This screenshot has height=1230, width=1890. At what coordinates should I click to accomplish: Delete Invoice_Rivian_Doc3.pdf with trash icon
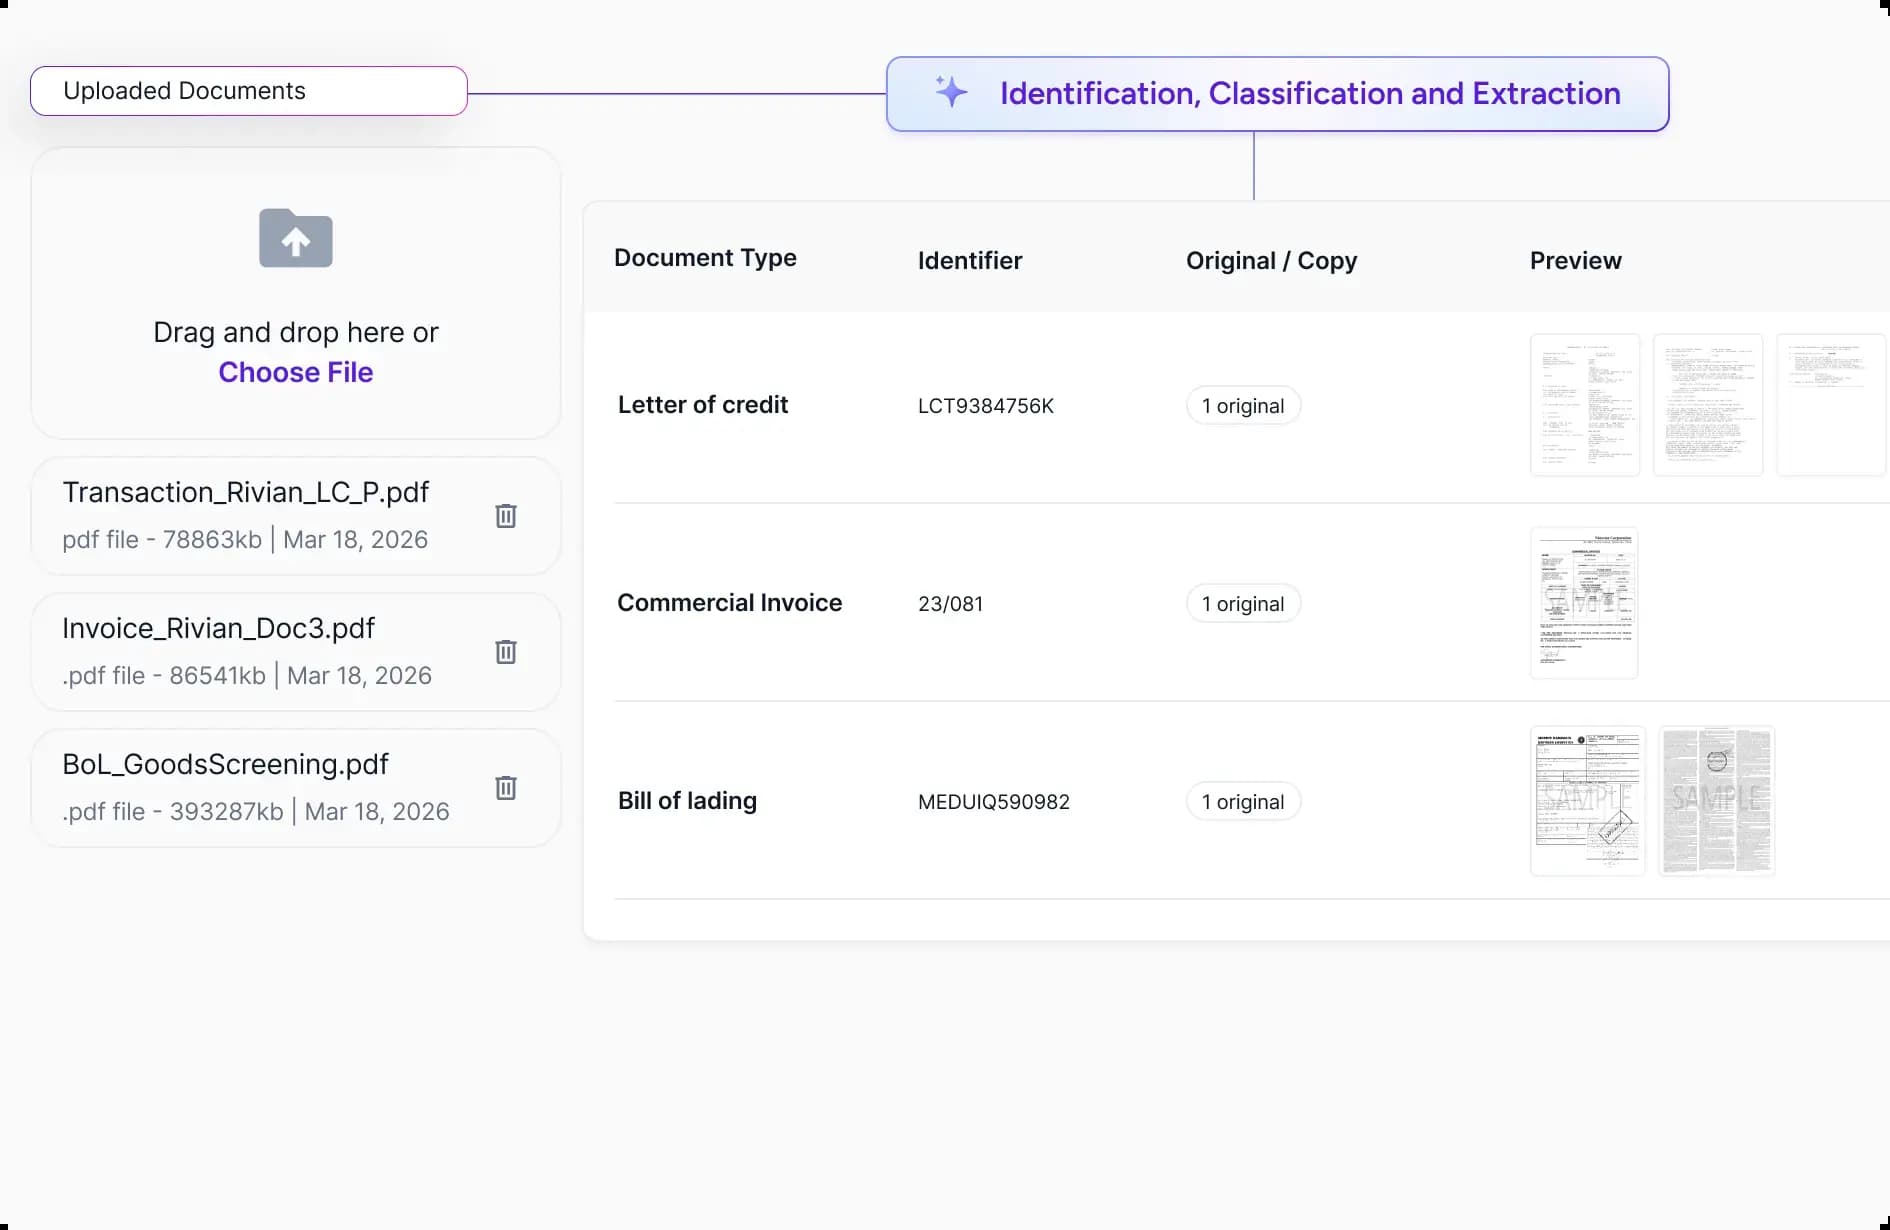point(506,652)
